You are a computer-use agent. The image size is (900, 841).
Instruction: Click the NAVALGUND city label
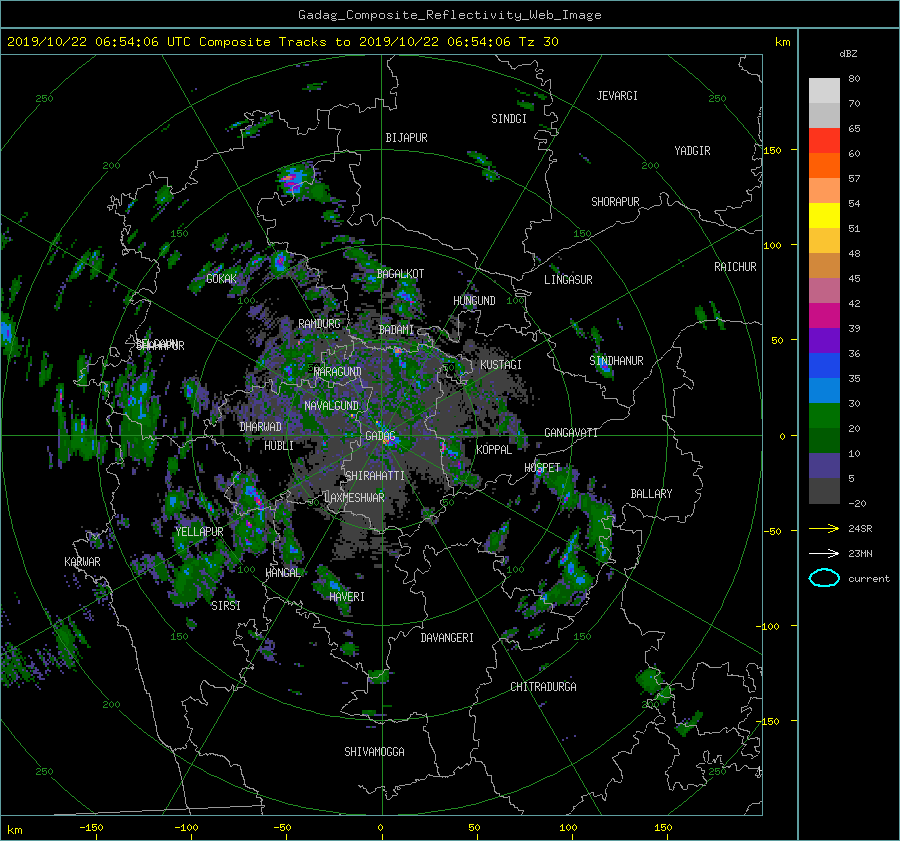tap(331, 406)
